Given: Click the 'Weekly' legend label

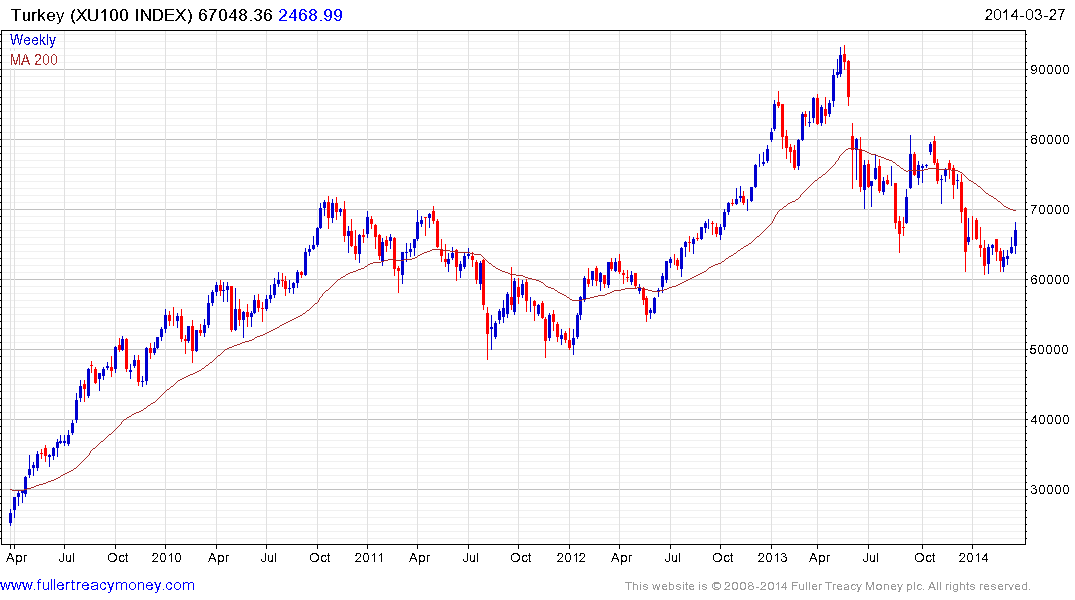Looking at the screenshot, I should click(x=33, y=40).
